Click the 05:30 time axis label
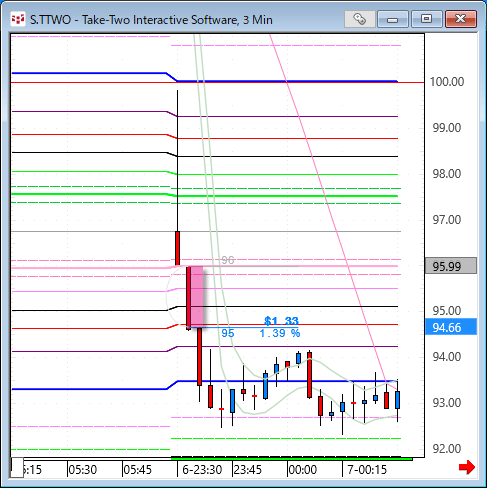The height and width of the screenshot is (488, 487). (x=83, y=470)
